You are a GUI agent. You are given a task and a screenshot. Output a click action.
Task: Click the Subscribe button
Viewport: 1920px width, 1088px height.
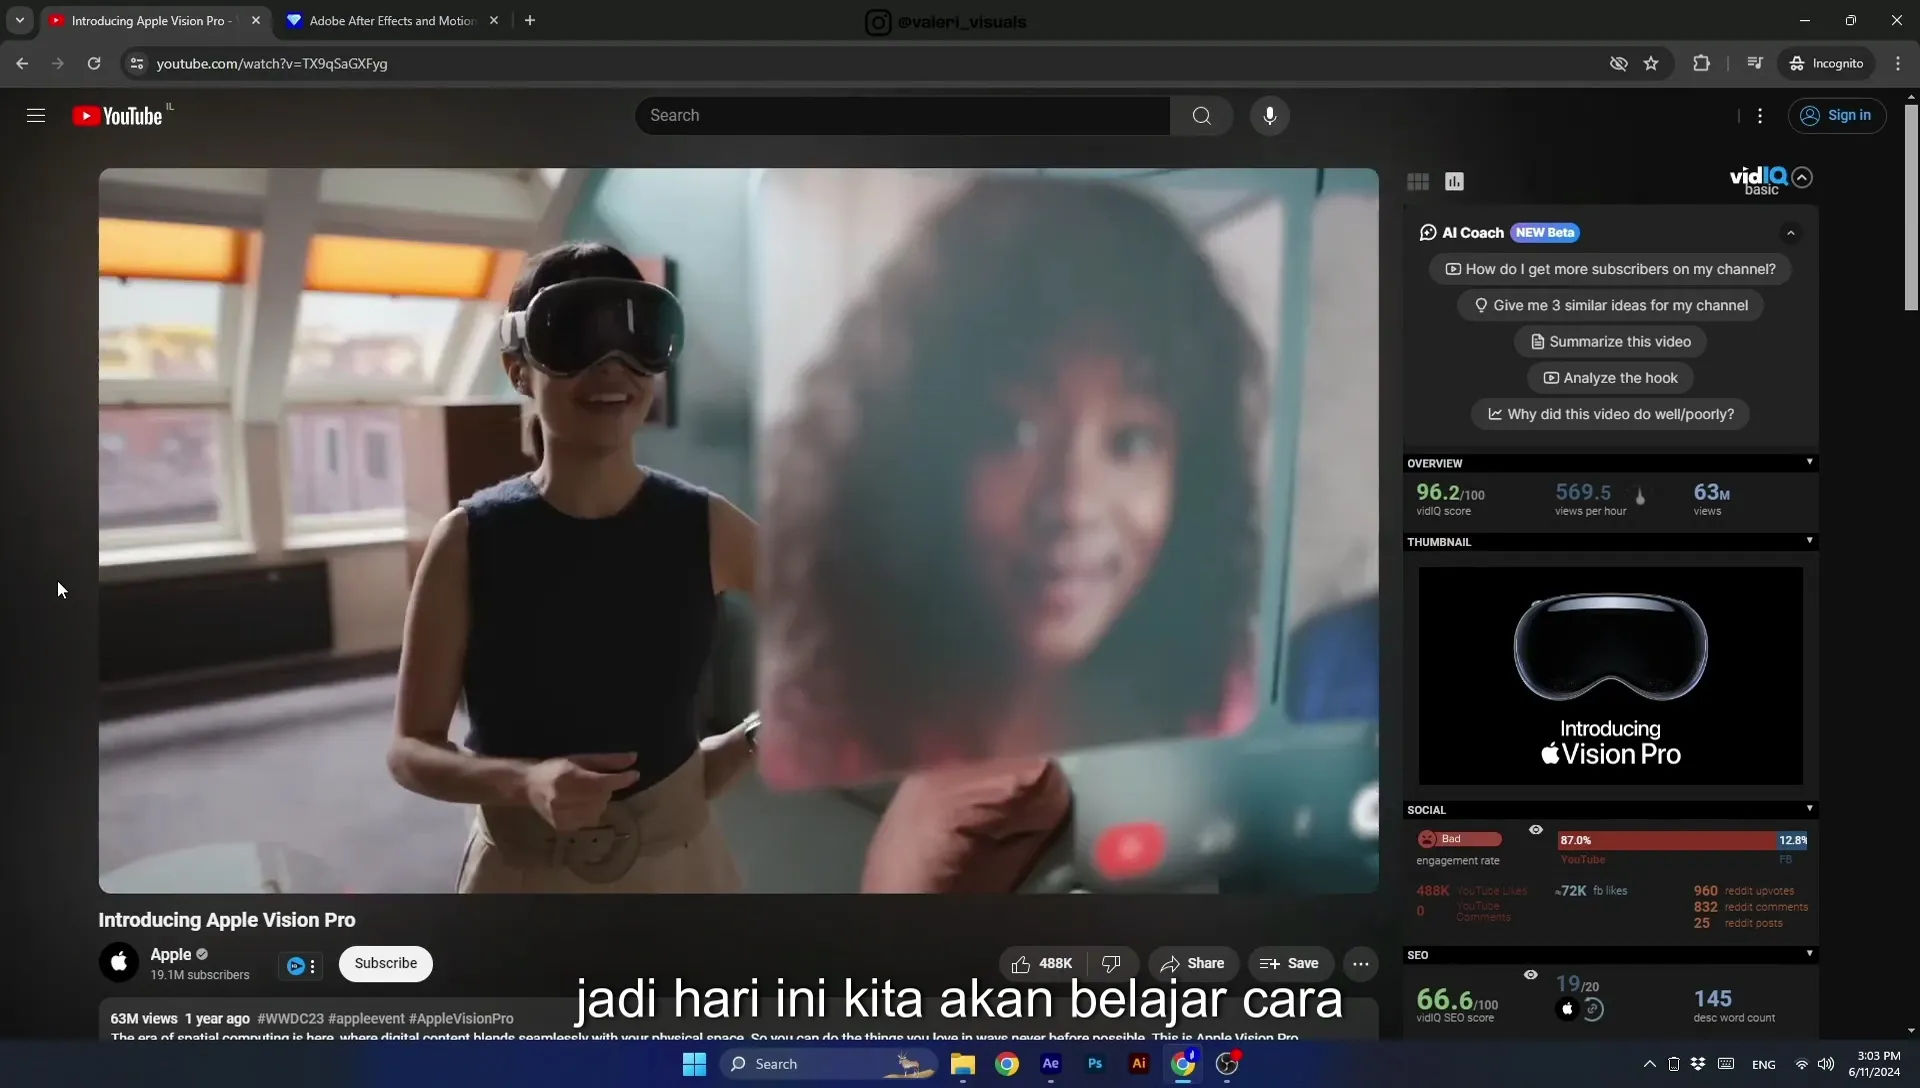point(386,964)
